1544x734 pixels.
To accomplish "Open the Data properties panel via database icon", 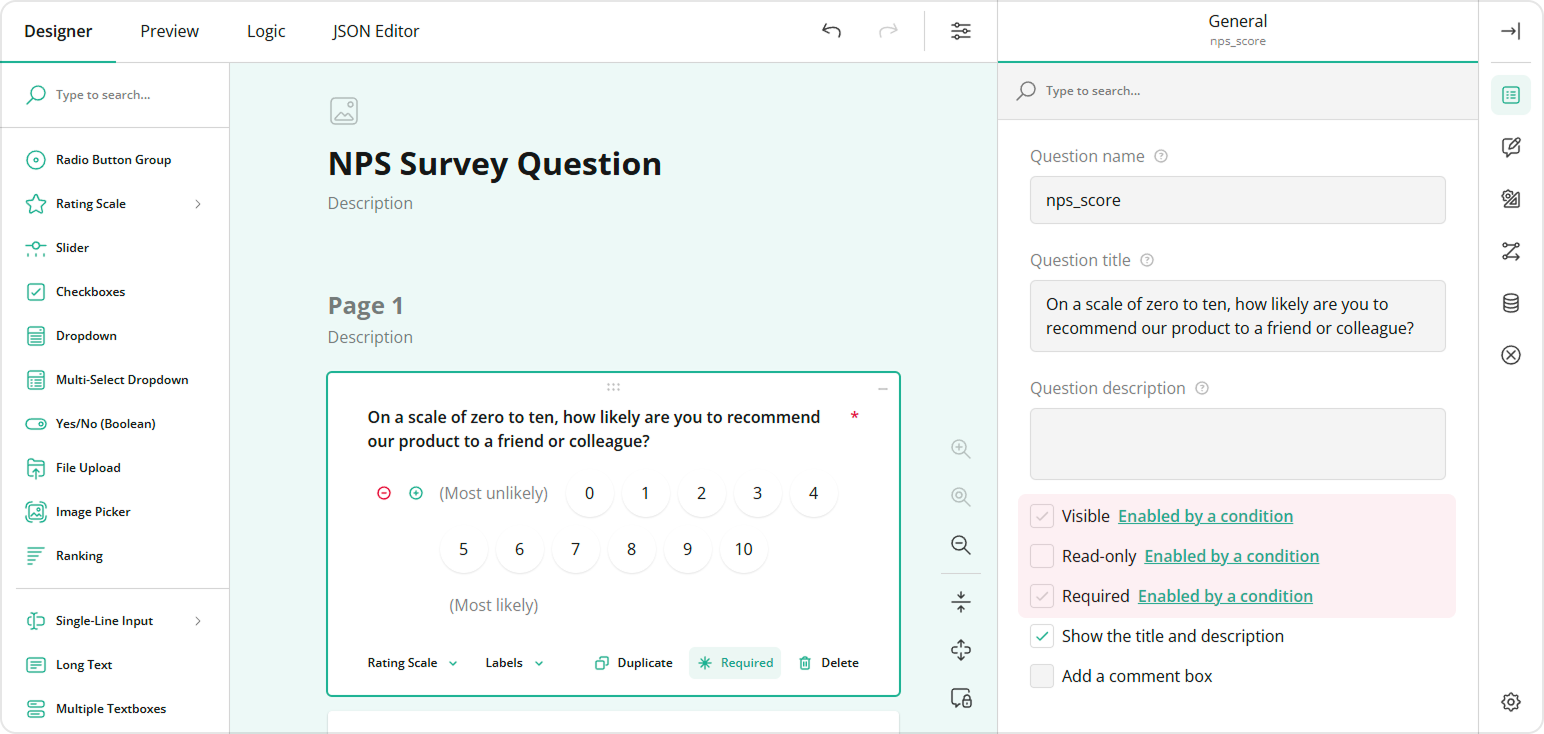I will (1511, 303).
